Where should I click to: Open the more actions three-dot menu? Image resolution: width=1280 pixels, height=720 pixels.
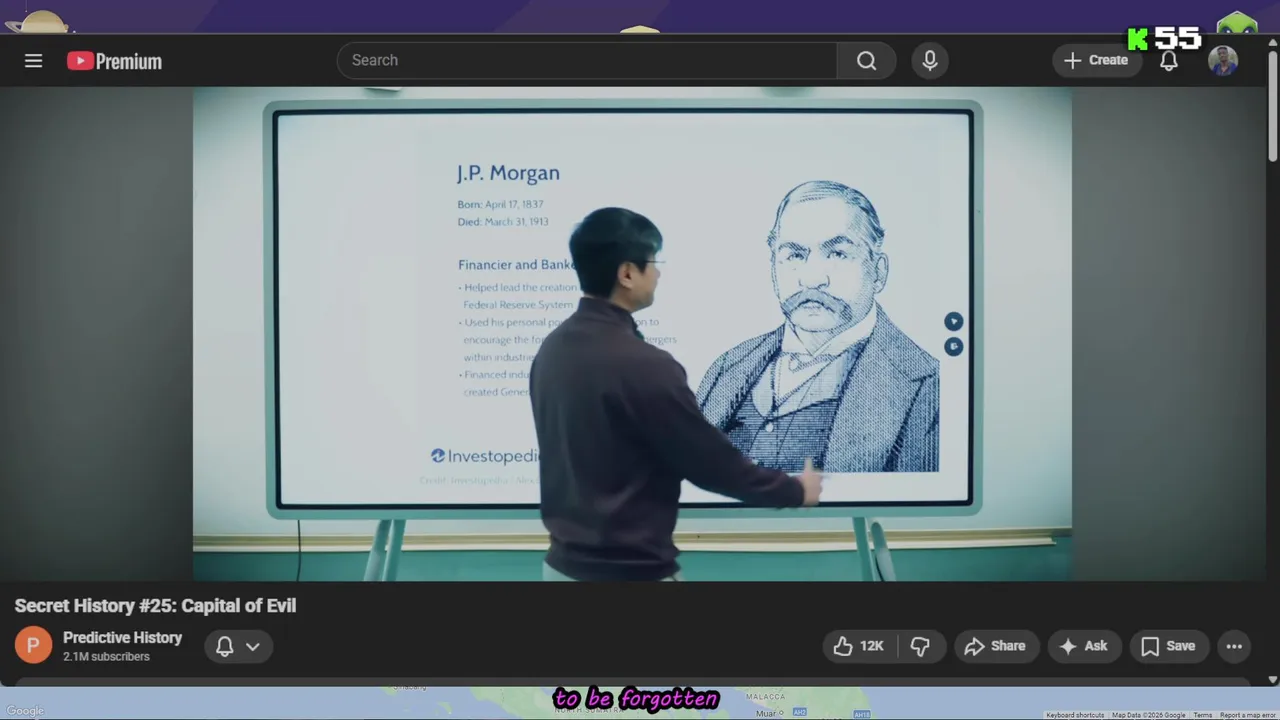[x=1234, y=646]
